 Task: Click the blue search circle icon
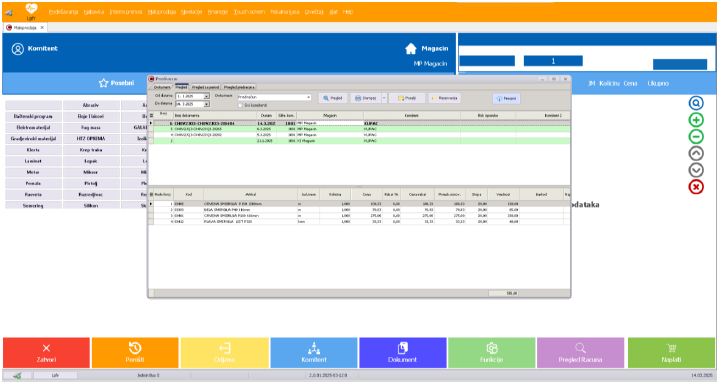coord(696,103)
